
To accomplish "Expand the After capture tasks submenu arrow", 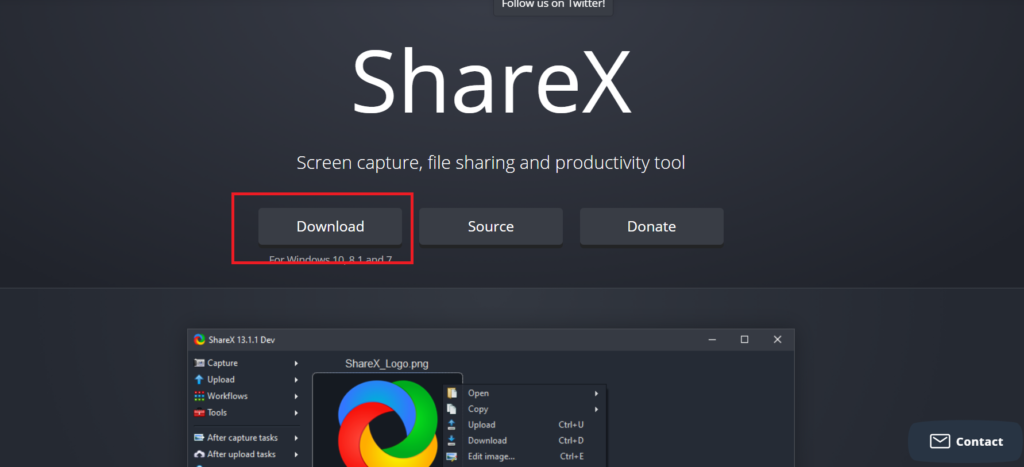I will (296, 438).
